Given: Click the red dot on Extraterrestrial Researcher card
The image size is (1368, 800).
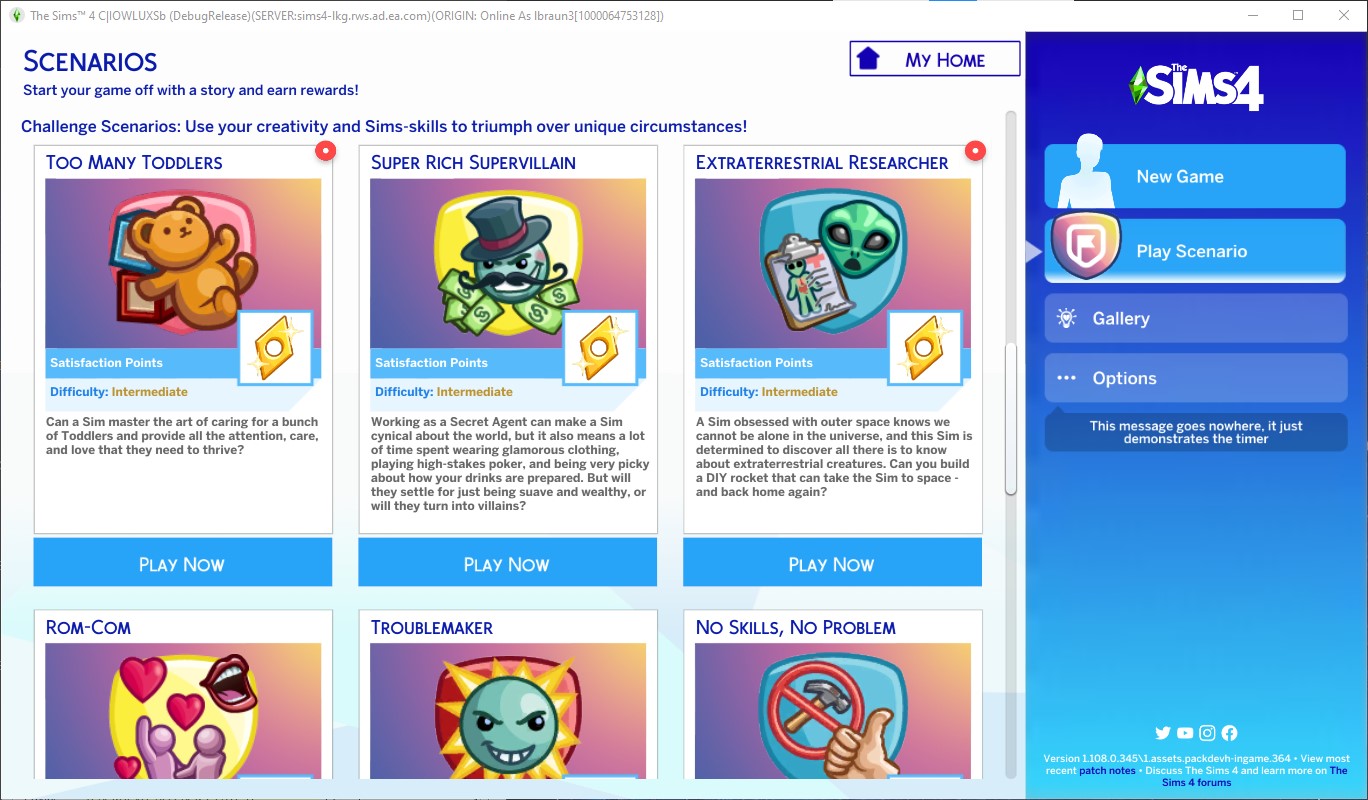Looking at the screenshot, I should (x=975, y=151).
